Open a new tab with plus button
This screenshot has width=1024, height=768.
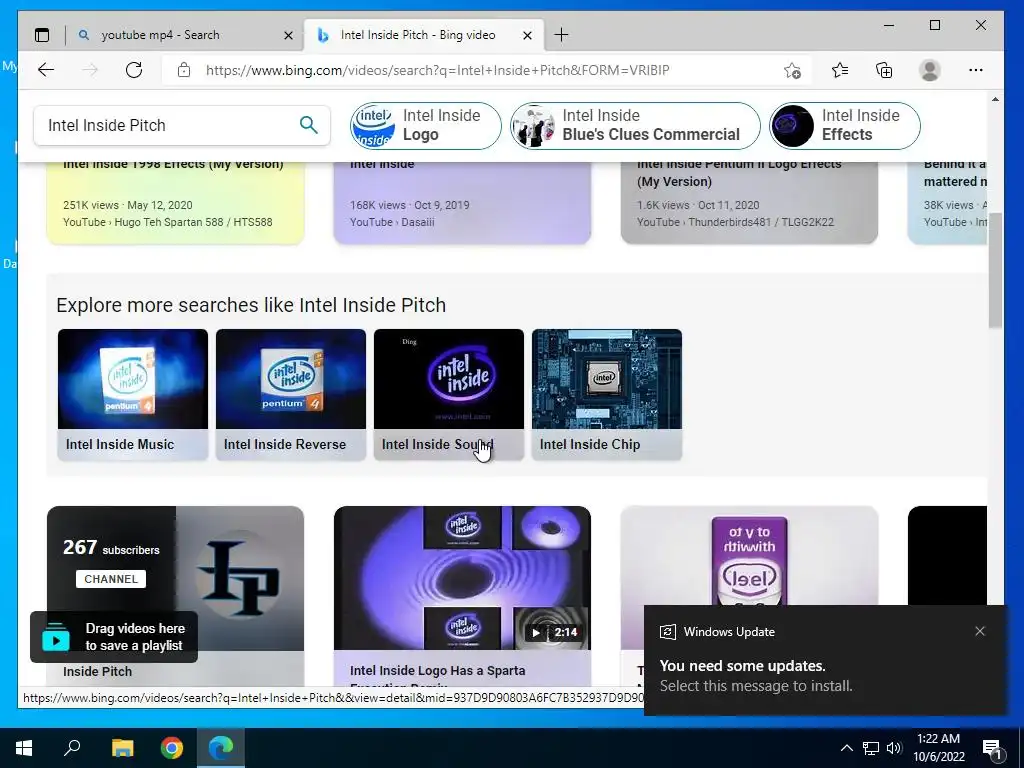pyautogui.click(x=561, y=35)
